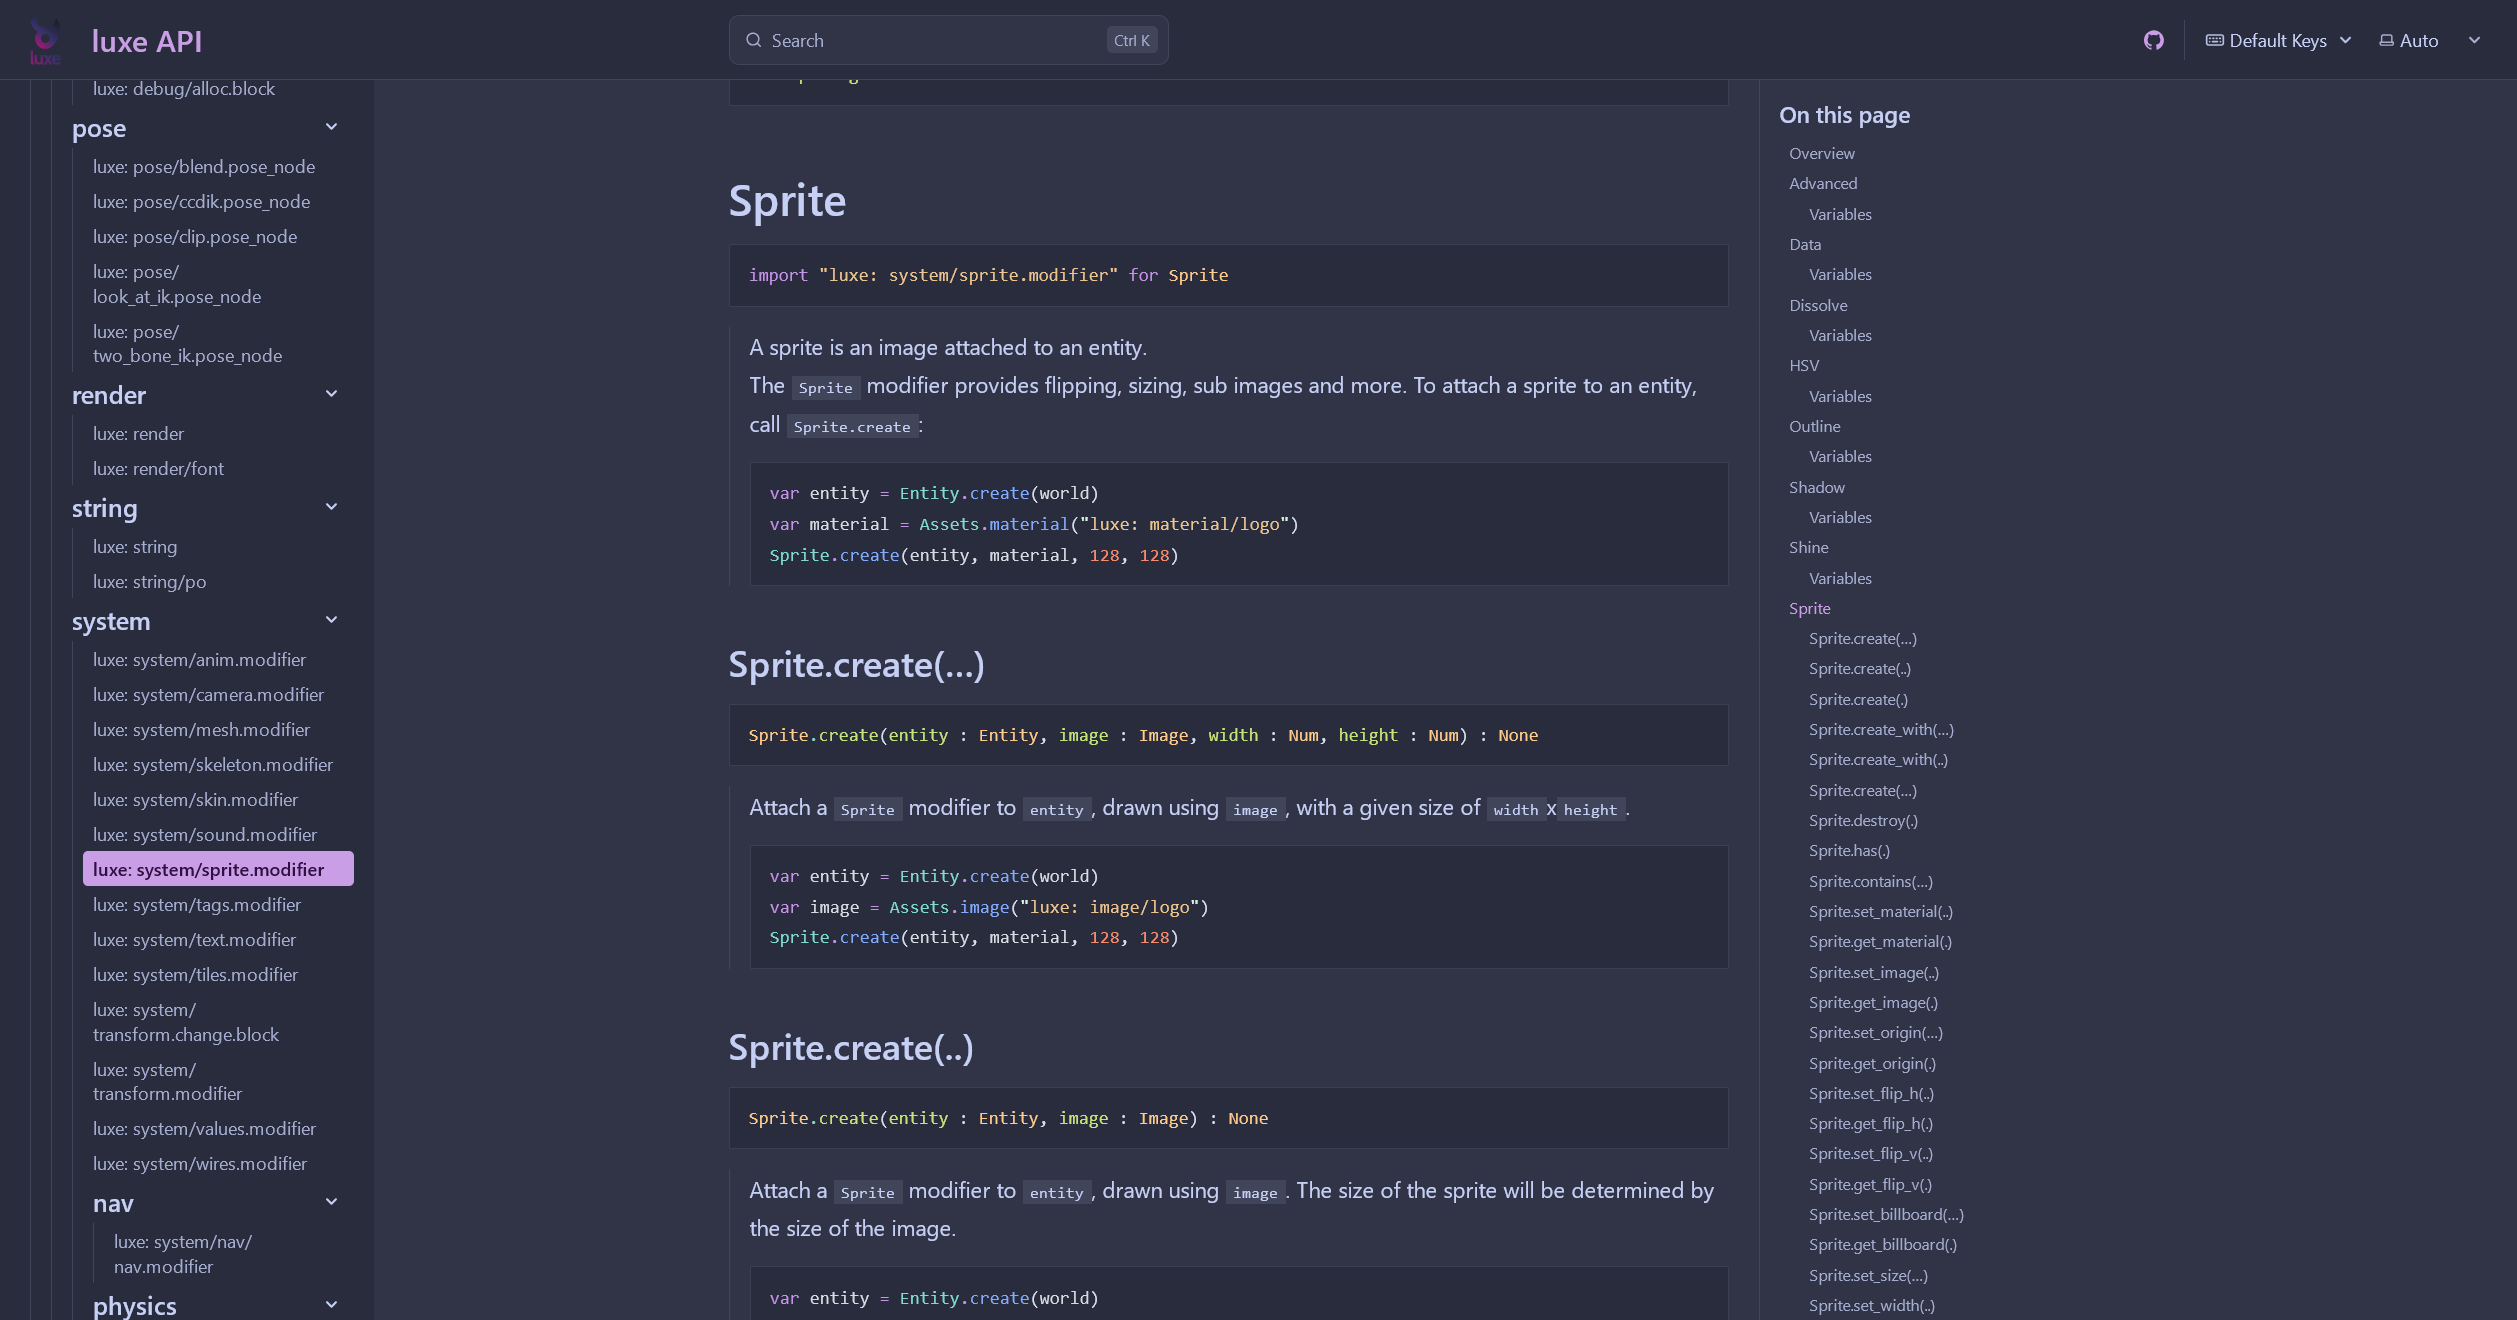This screenshot has width=2517, height=1320.
Task: Click the laptop icon beside Auto
Action: click(x=2386, y=40)
